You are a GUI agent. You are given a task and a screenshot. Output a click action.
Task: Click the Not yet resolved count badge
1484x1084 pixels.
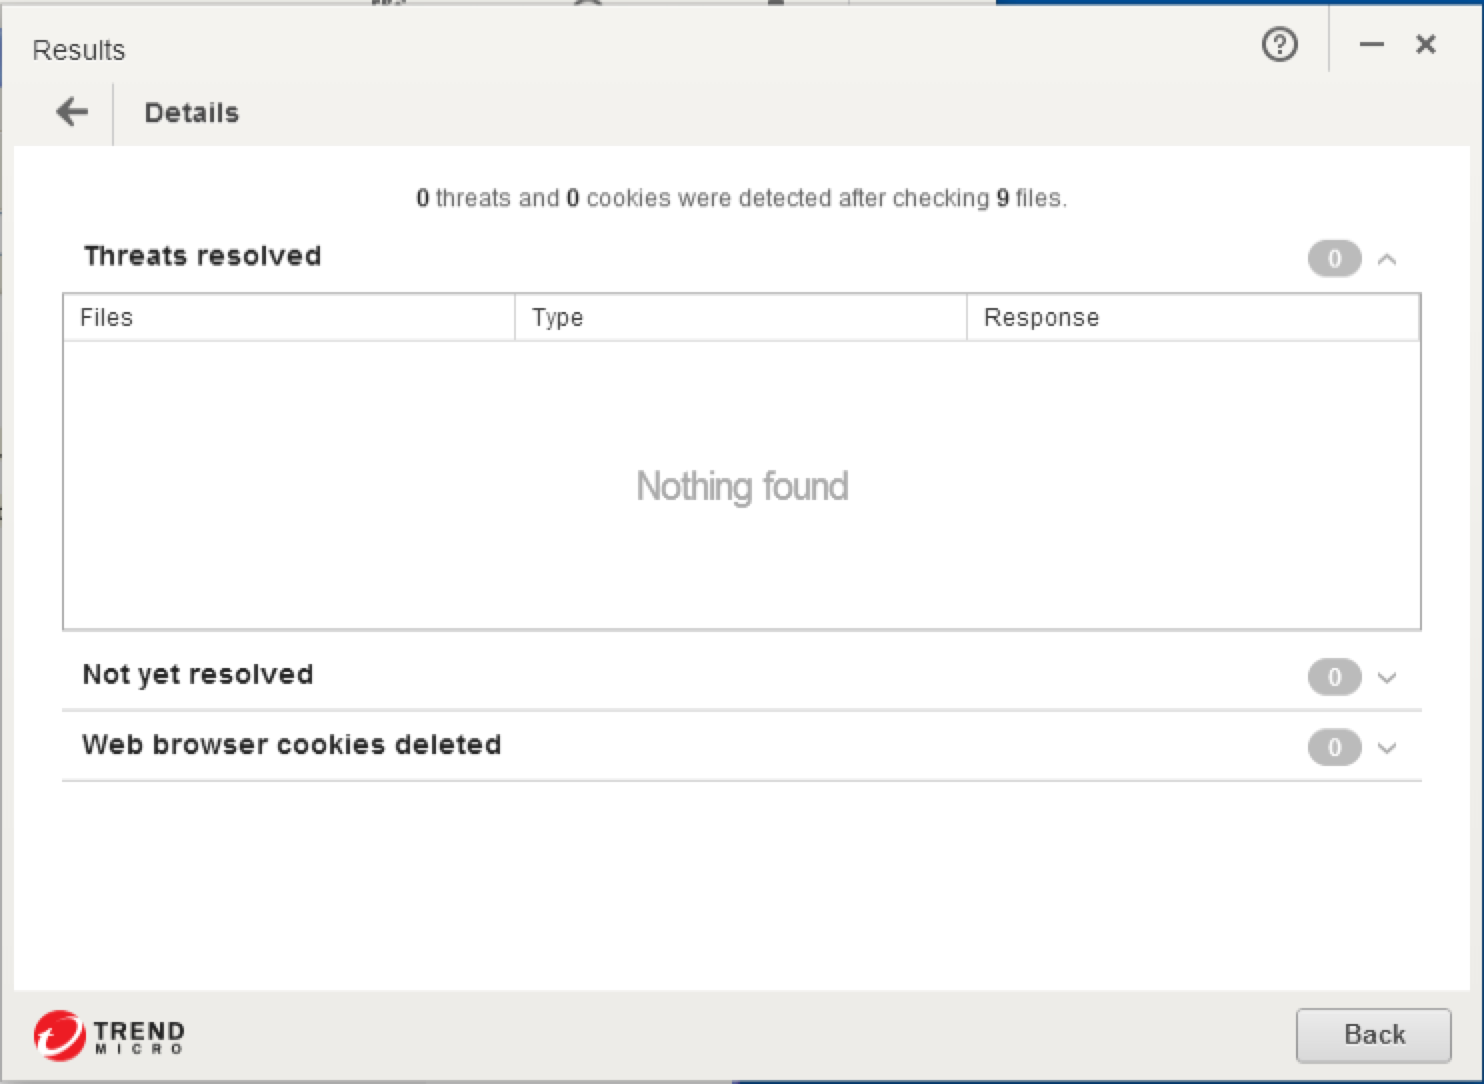point(1334,677)
